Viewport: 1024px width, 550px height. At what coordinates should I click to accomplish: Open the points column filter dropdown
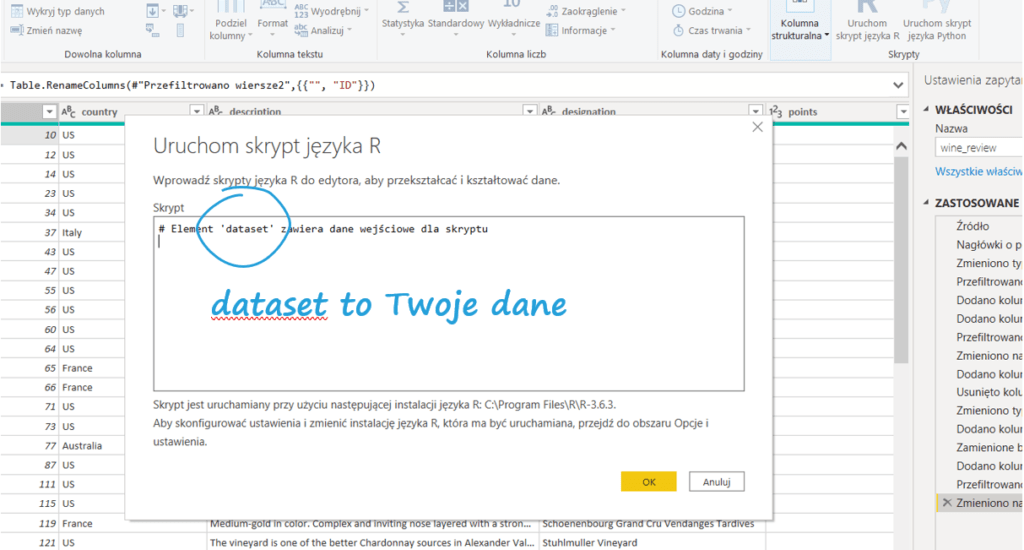[904, 112]
